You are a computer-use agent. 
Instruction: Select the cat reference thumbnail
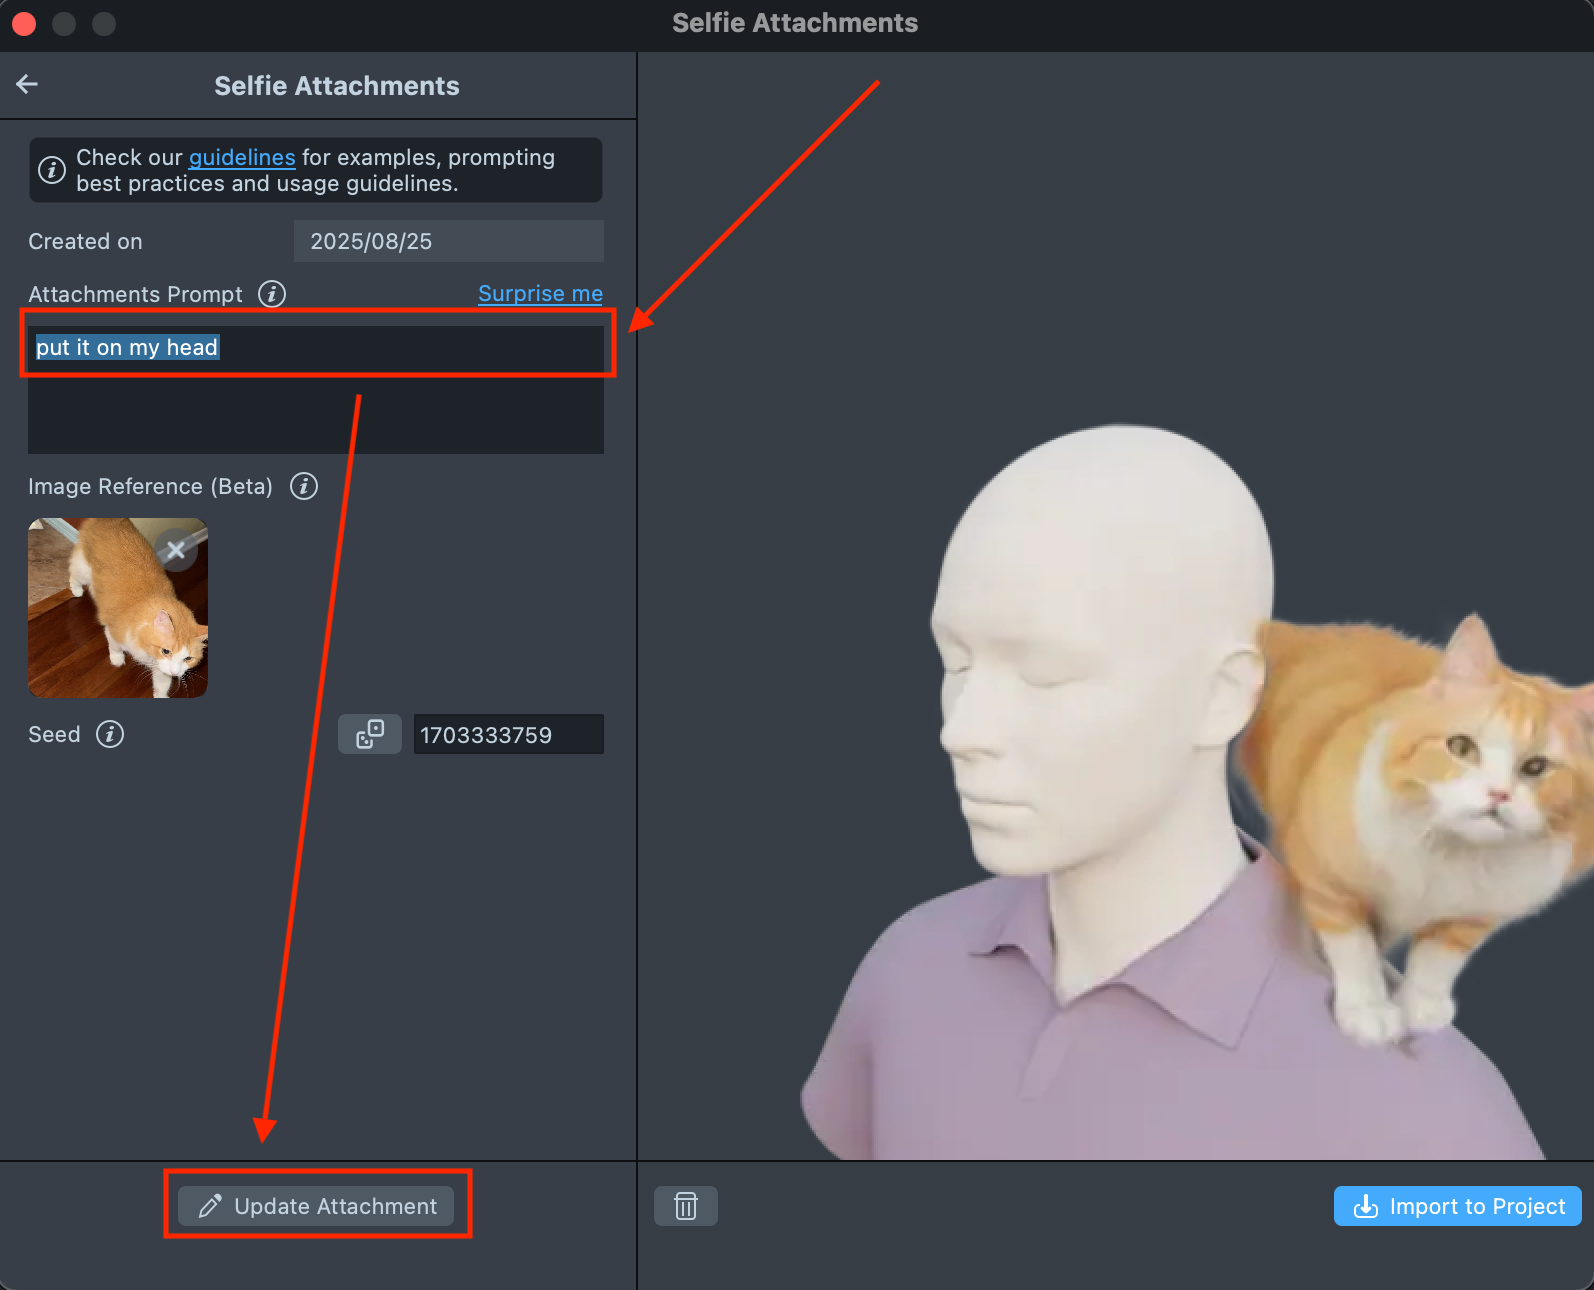[108, 620]
